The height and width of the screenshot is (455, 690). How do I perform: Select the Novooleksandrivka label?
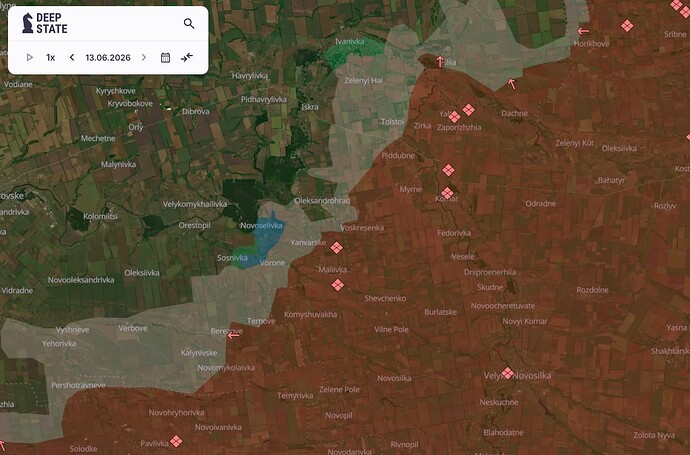coord(81,280)
